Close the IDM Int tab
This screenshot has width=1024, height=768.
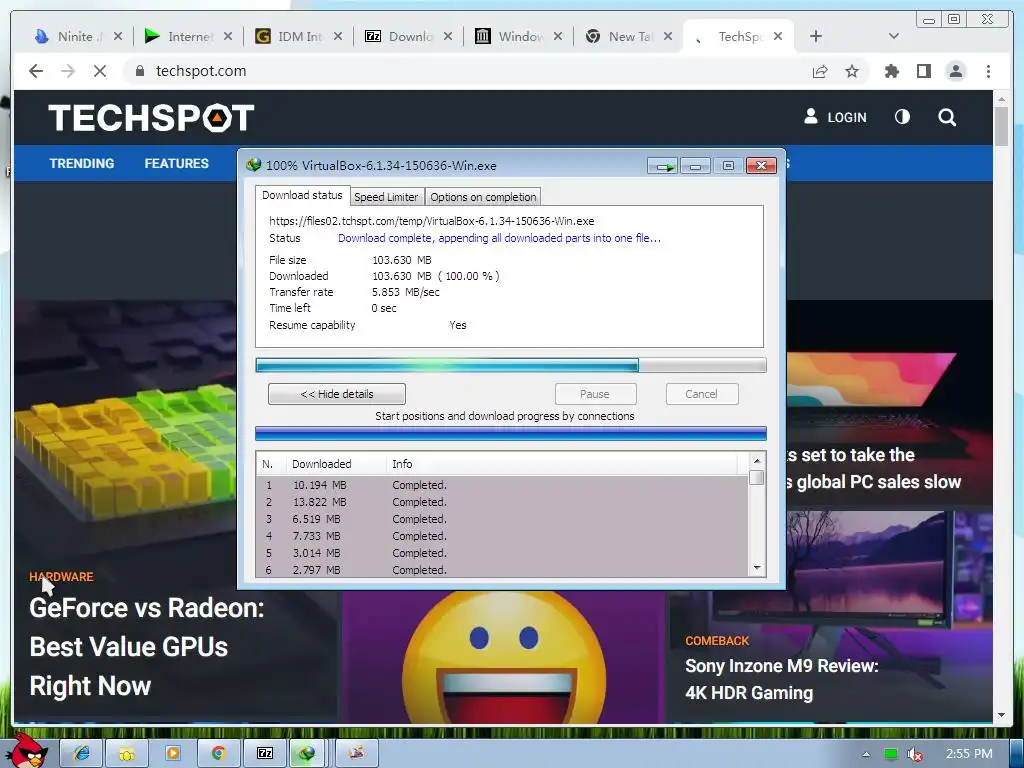[338, 37]
